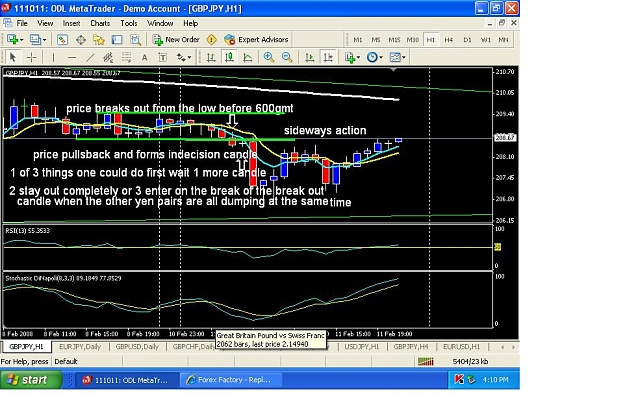Select the text label 'T' tool
The image size is (625, 405).
(163, 57)
